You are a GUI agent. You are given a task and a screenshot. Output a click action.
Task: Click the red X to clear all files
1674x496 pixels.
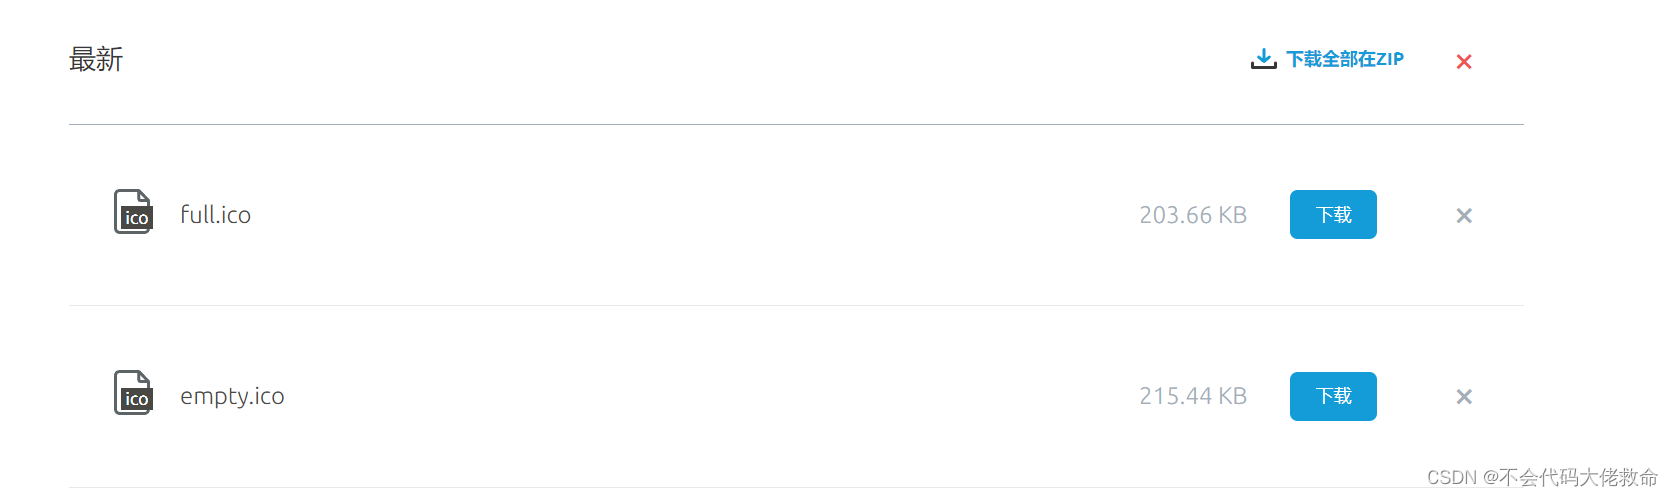(x=1464, y=62)
